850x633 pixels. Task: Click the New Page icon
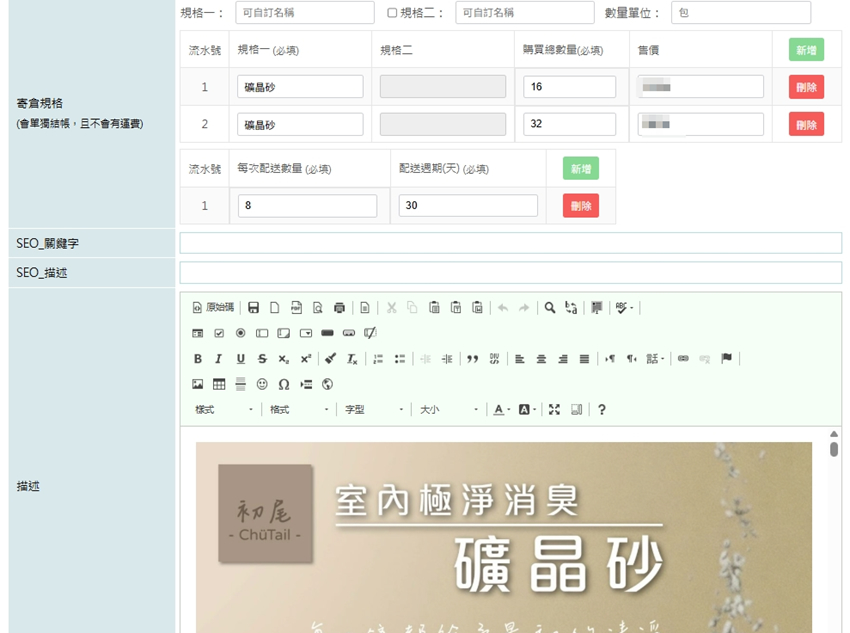pos(275,308)
